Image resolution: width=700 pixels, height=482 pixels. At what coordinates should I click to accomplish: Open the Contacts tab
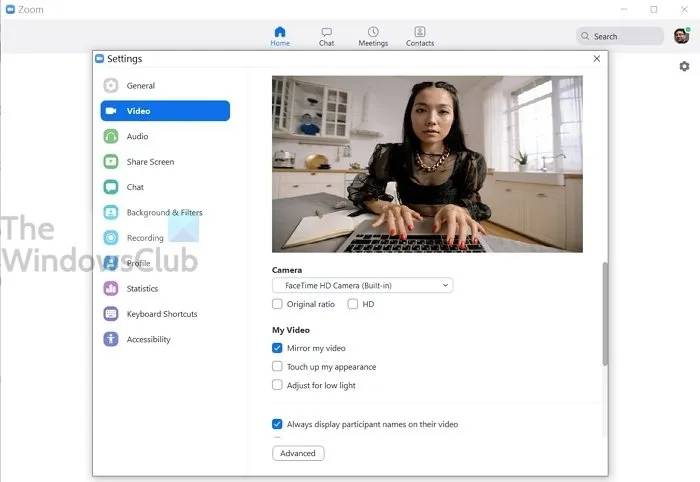click(420, 36)
